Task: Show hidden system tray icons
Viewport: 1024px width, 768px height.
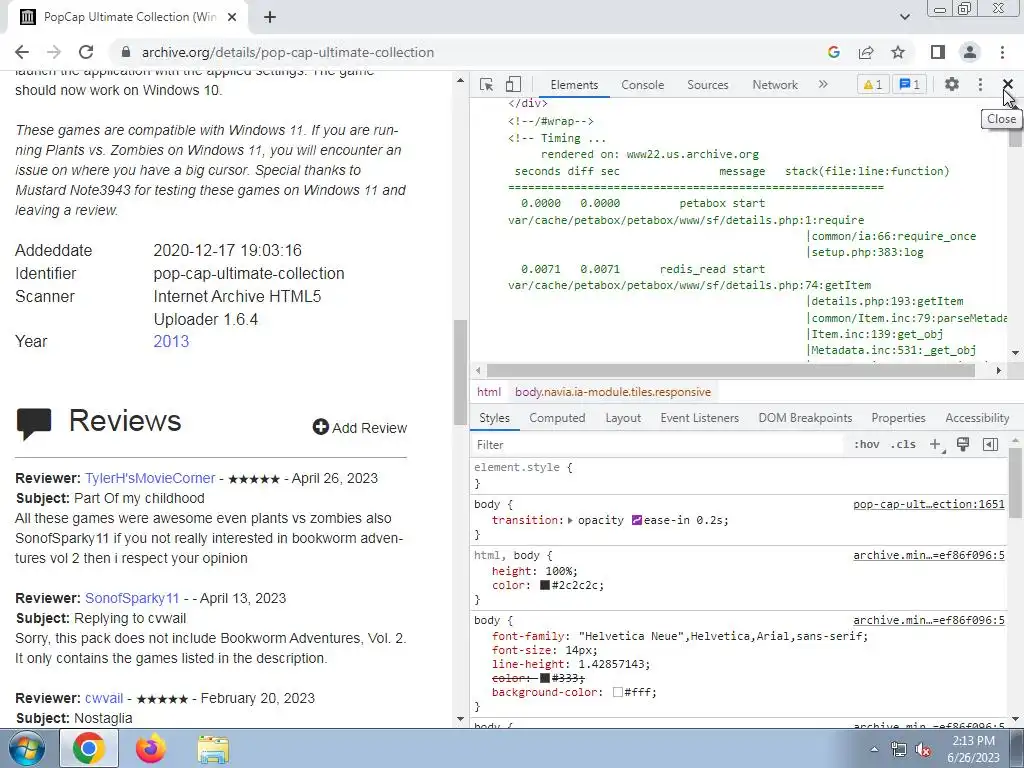Action: 874,750
